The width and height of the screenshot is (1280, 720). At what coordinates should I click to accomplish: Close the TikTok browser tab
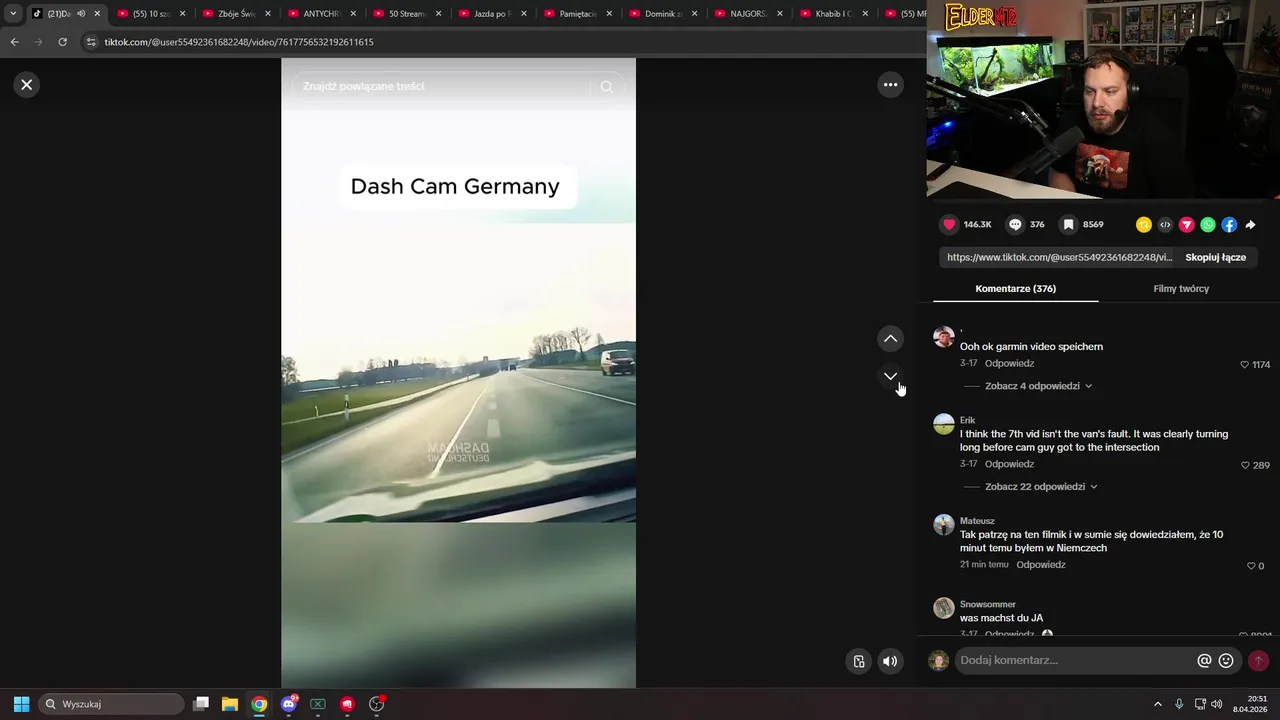97,14
